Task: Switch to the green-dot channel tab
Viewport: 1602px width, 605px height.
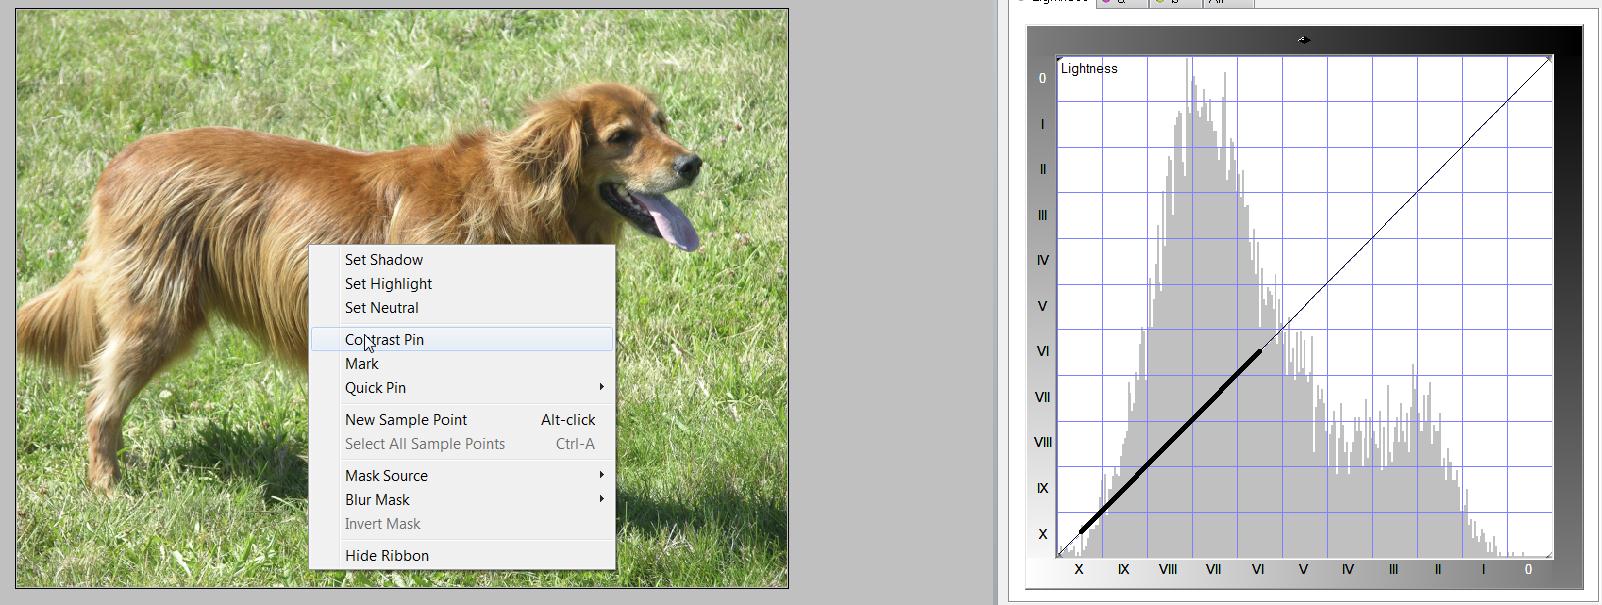Action: click(1174, 3)
